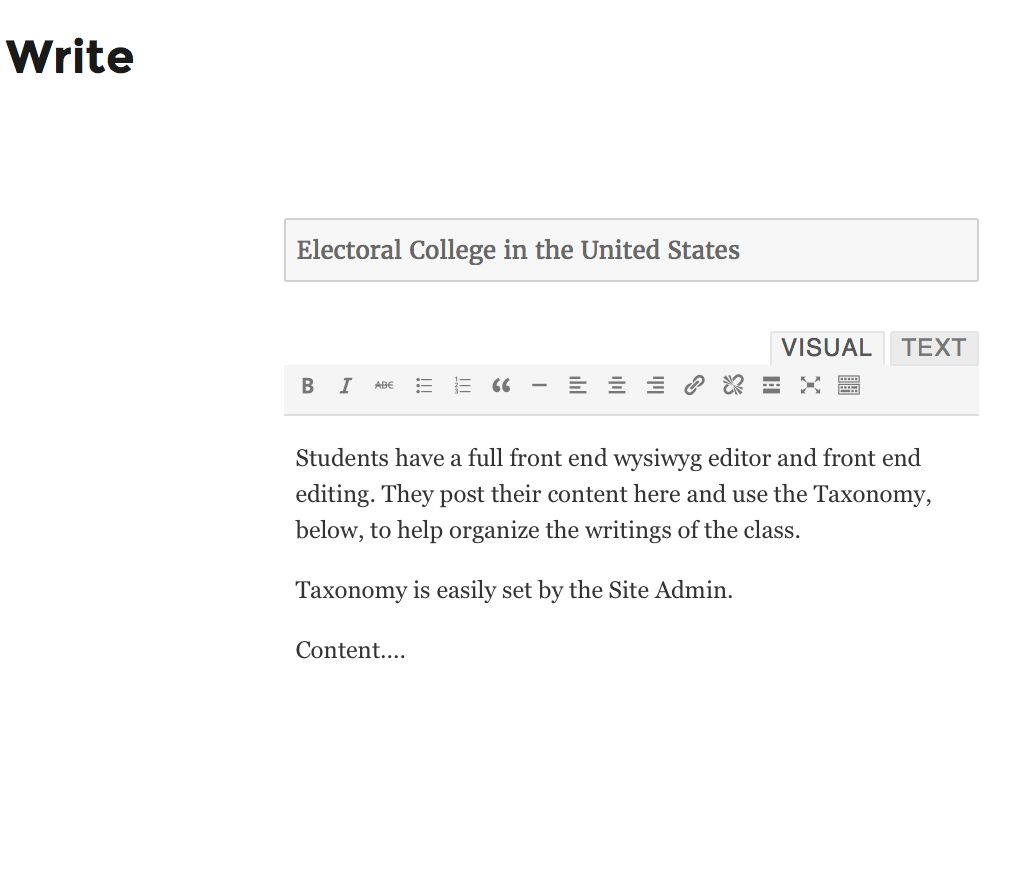The height and width of the screenshot is (874, 1012).
Task: Create a bulleted list
Action: pos(423,385)
